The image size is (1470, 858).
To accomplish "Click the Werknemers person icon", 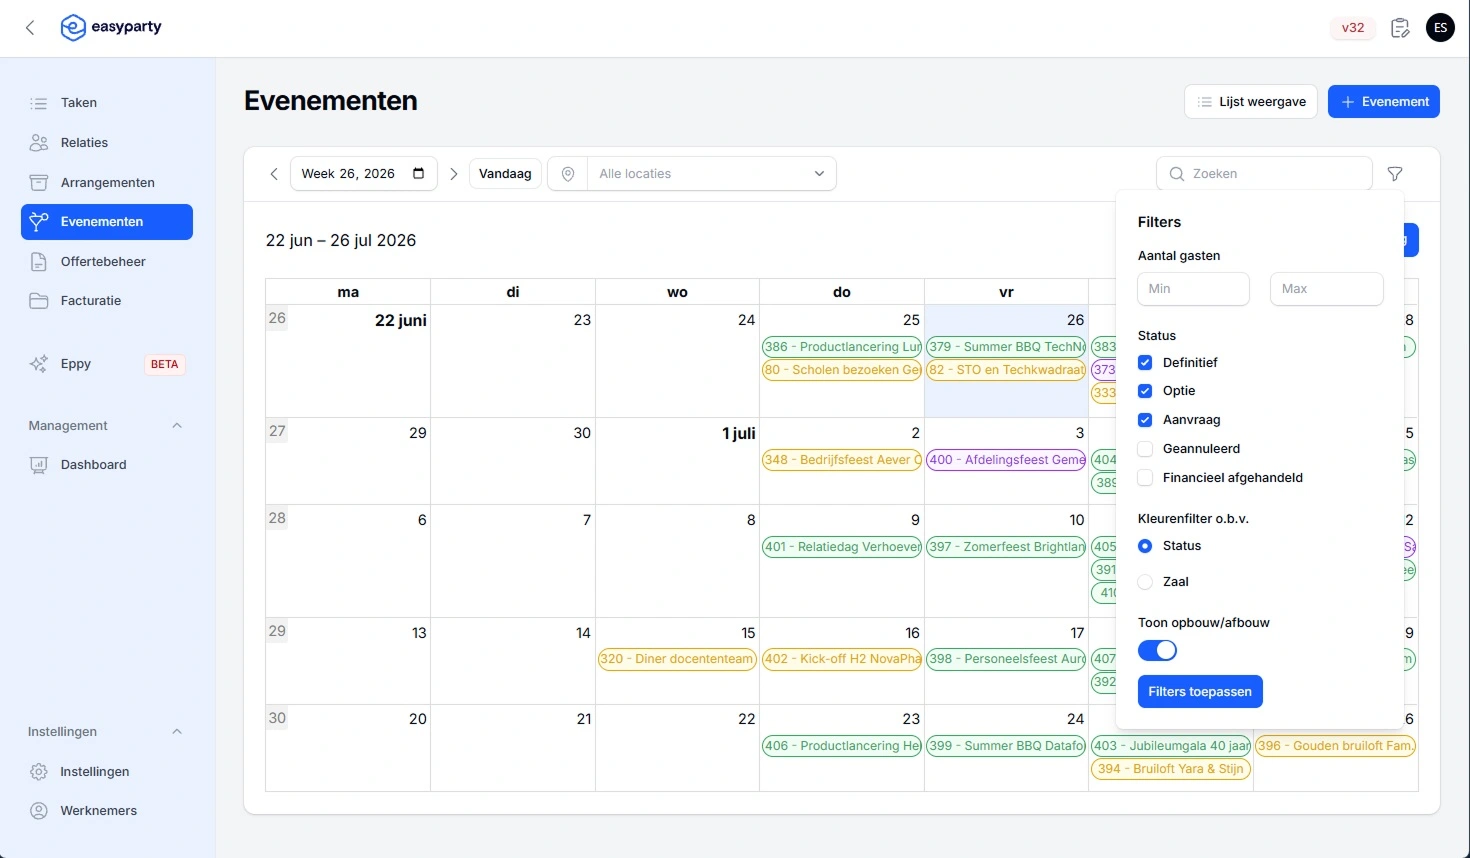I will tap(39, 811).
